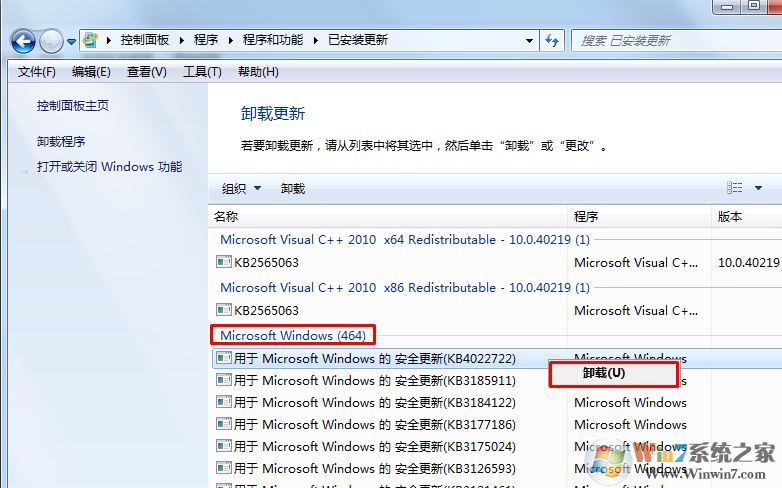Screen dimensions: 782x488
Task: Sort by the 程序 column header
Action: [639, 217]
